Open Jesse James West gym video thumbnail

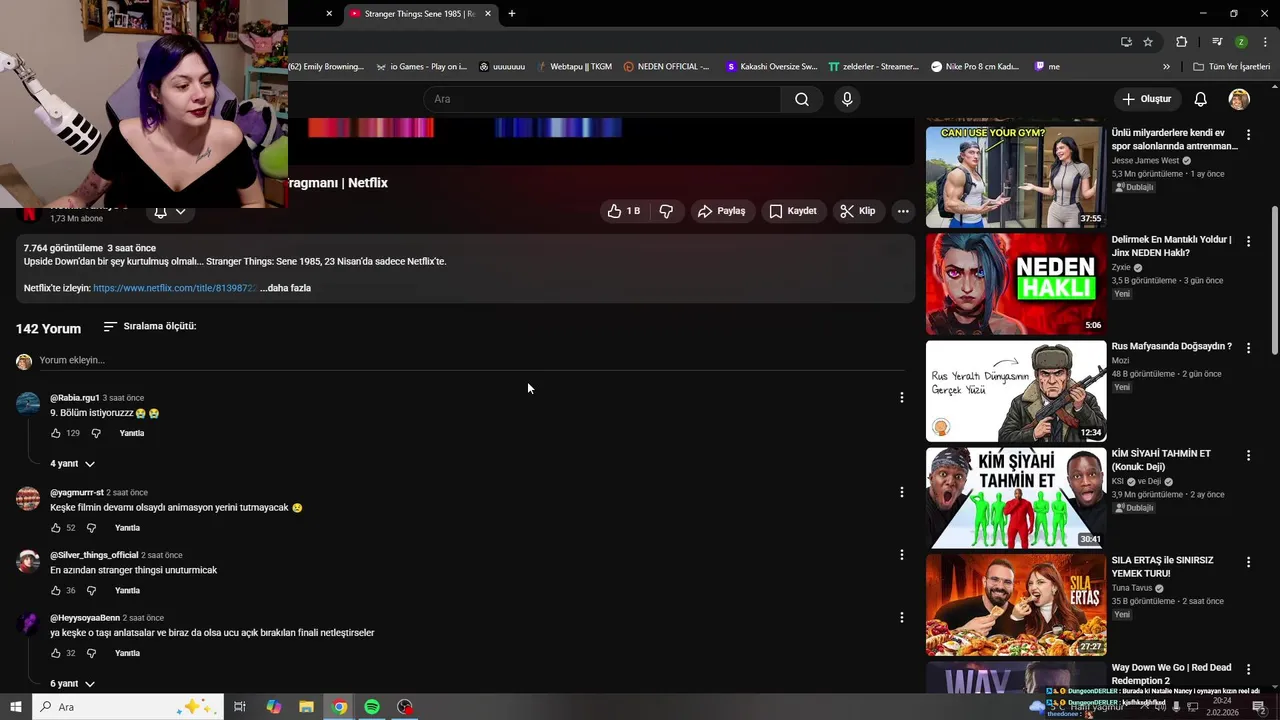1016,177
